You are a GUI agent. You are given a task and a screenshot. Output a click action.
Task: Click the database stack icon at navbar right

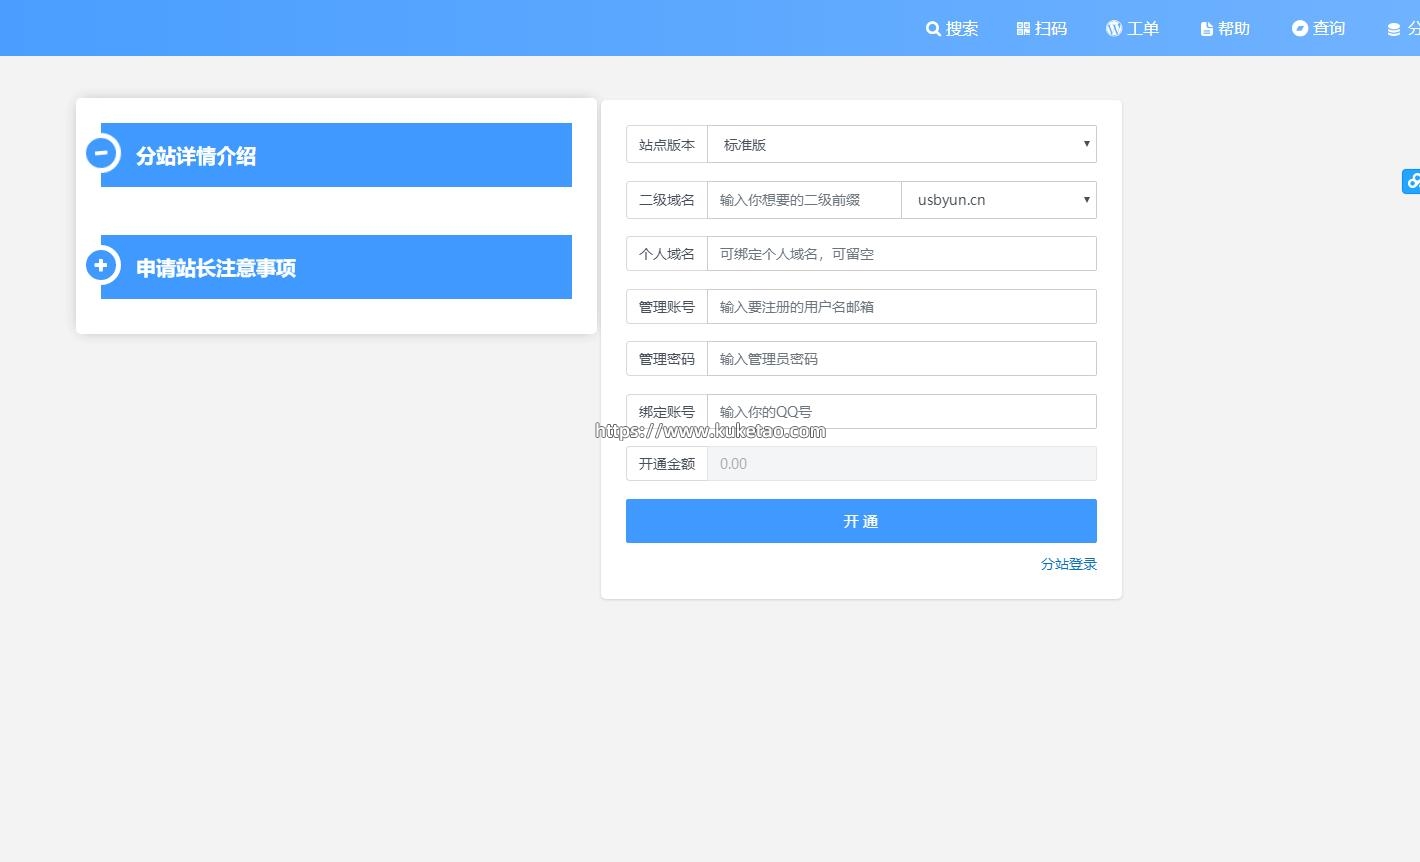click(1394, 30)
